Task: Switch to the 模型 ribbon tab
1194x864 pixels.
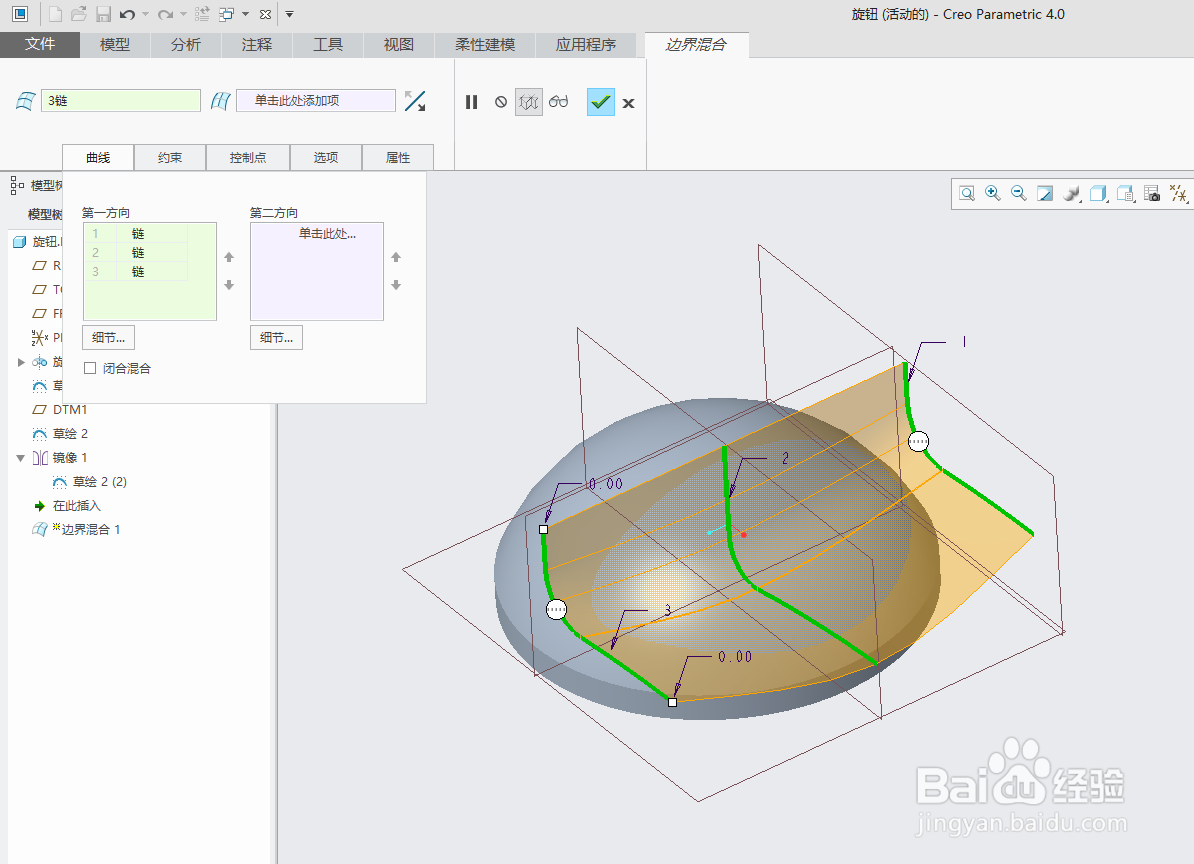Action: [x=115, y=44]
